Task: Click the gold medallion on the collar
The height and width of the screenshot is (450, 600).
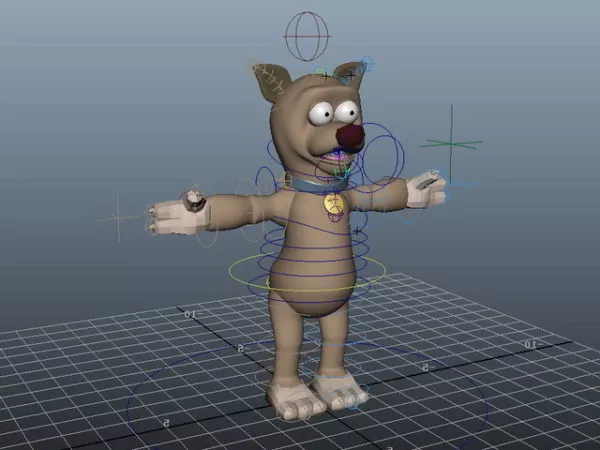Action: tap(333, 204)
